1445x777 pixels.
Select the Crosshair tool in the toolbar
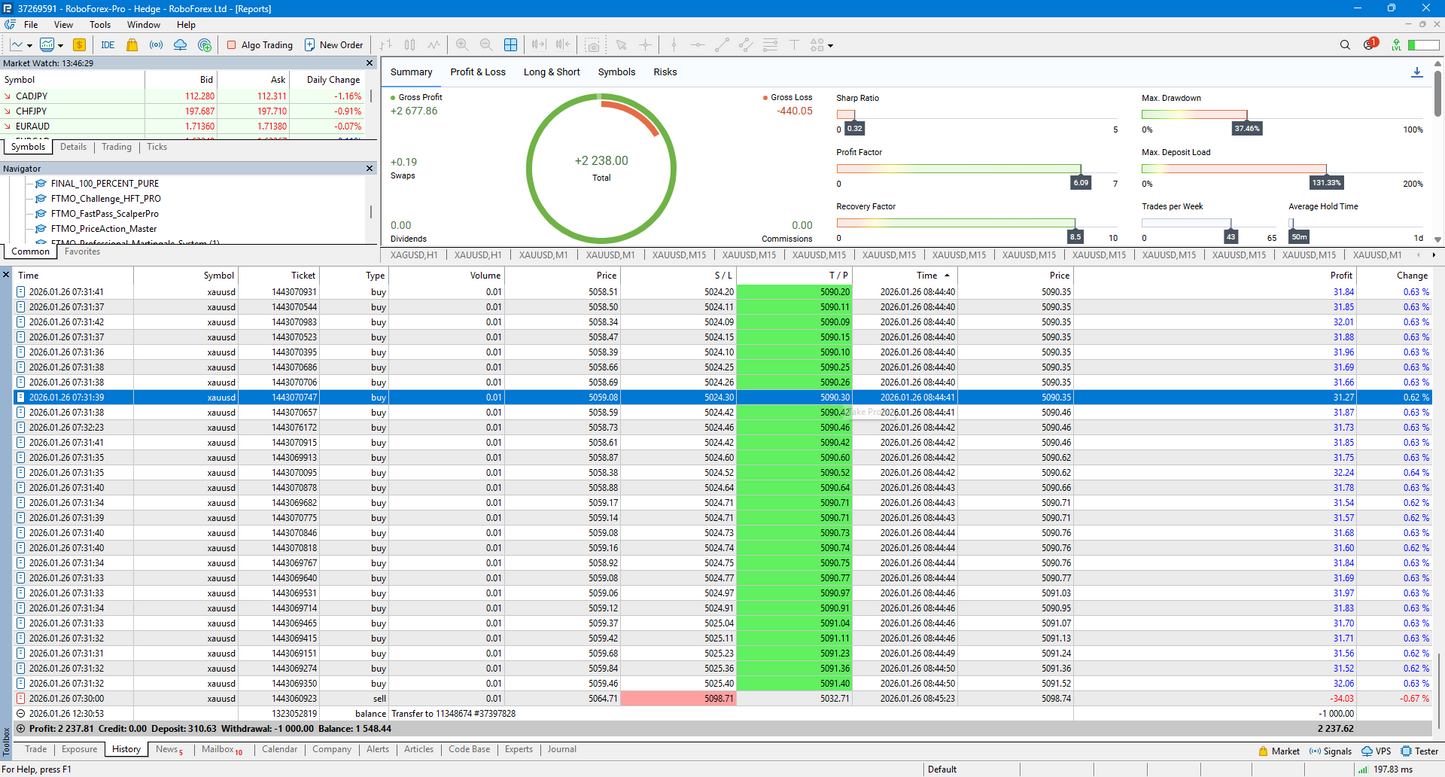[647, 45]
